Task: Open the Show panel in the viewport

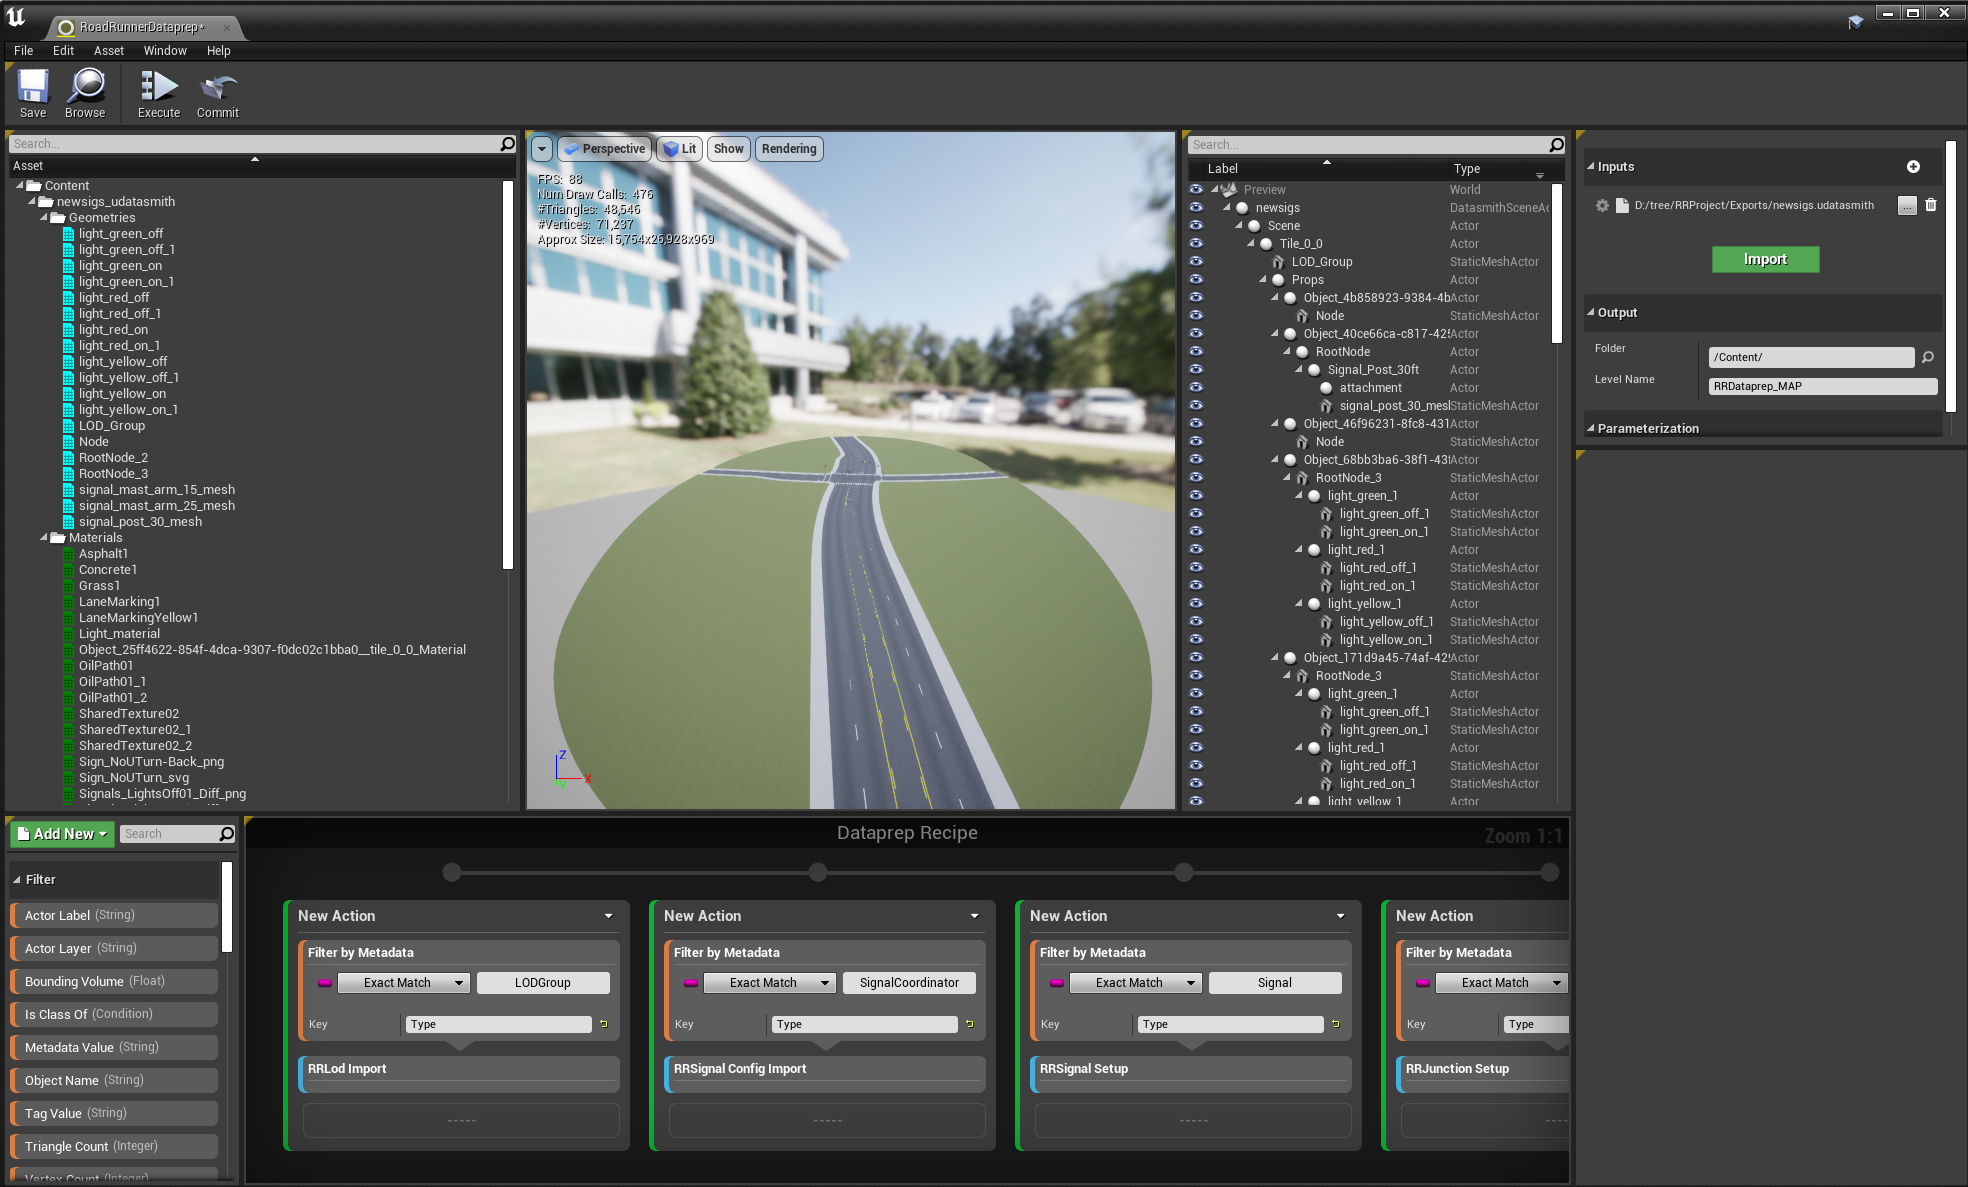Action: click(728, 148)
